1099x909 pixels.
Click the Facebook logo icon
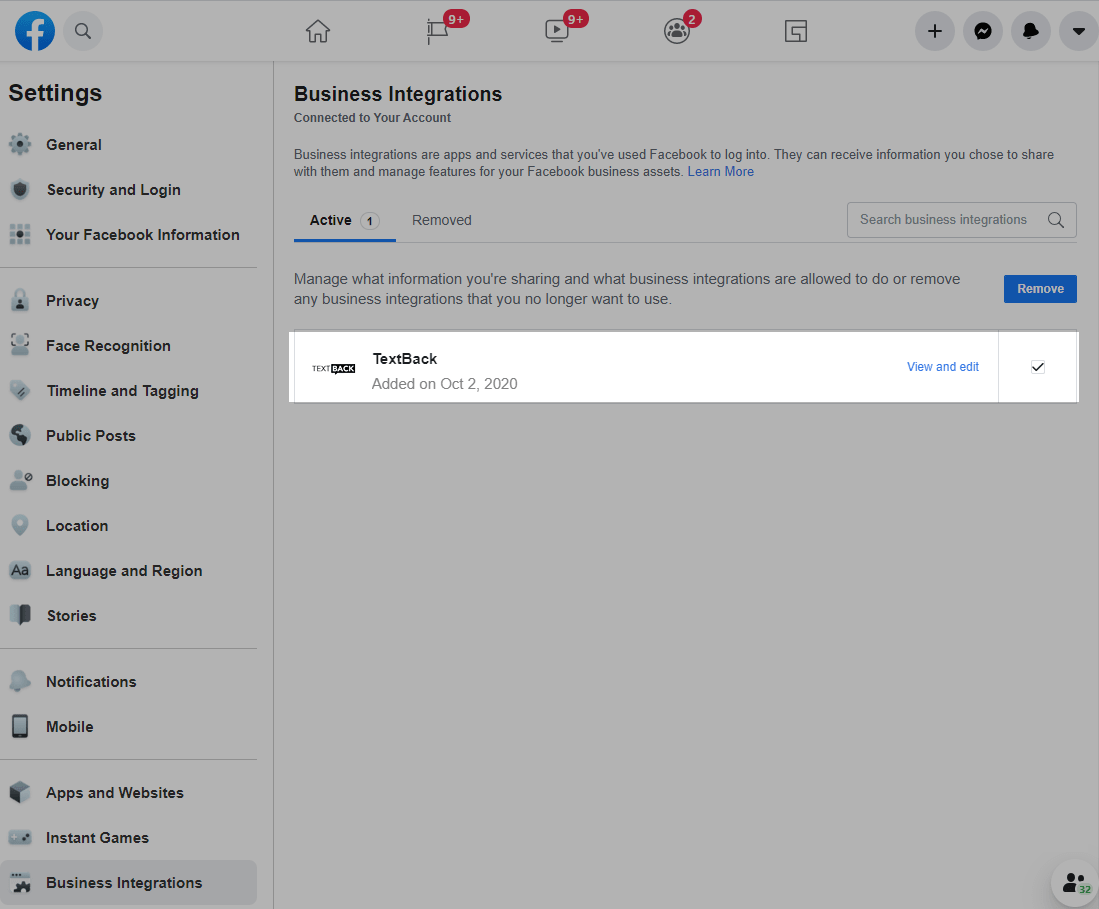35,31
